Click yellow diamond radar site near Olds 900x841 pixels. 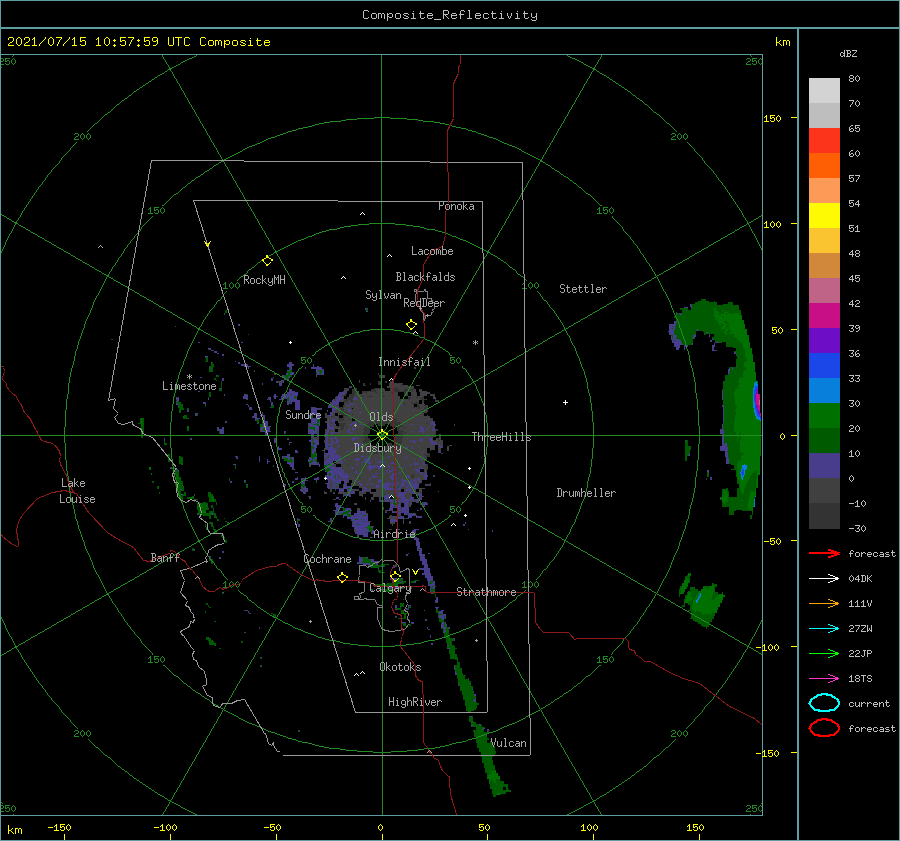(382, 435)
